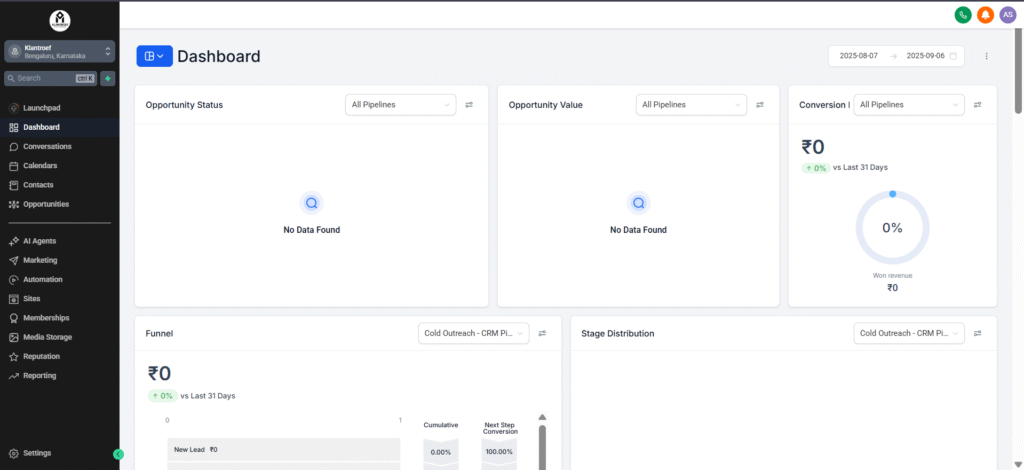Viewport: 1024px width, 470px height.
Task: Open AI Agents in the sidebar
Action: (x=39, y=241)
